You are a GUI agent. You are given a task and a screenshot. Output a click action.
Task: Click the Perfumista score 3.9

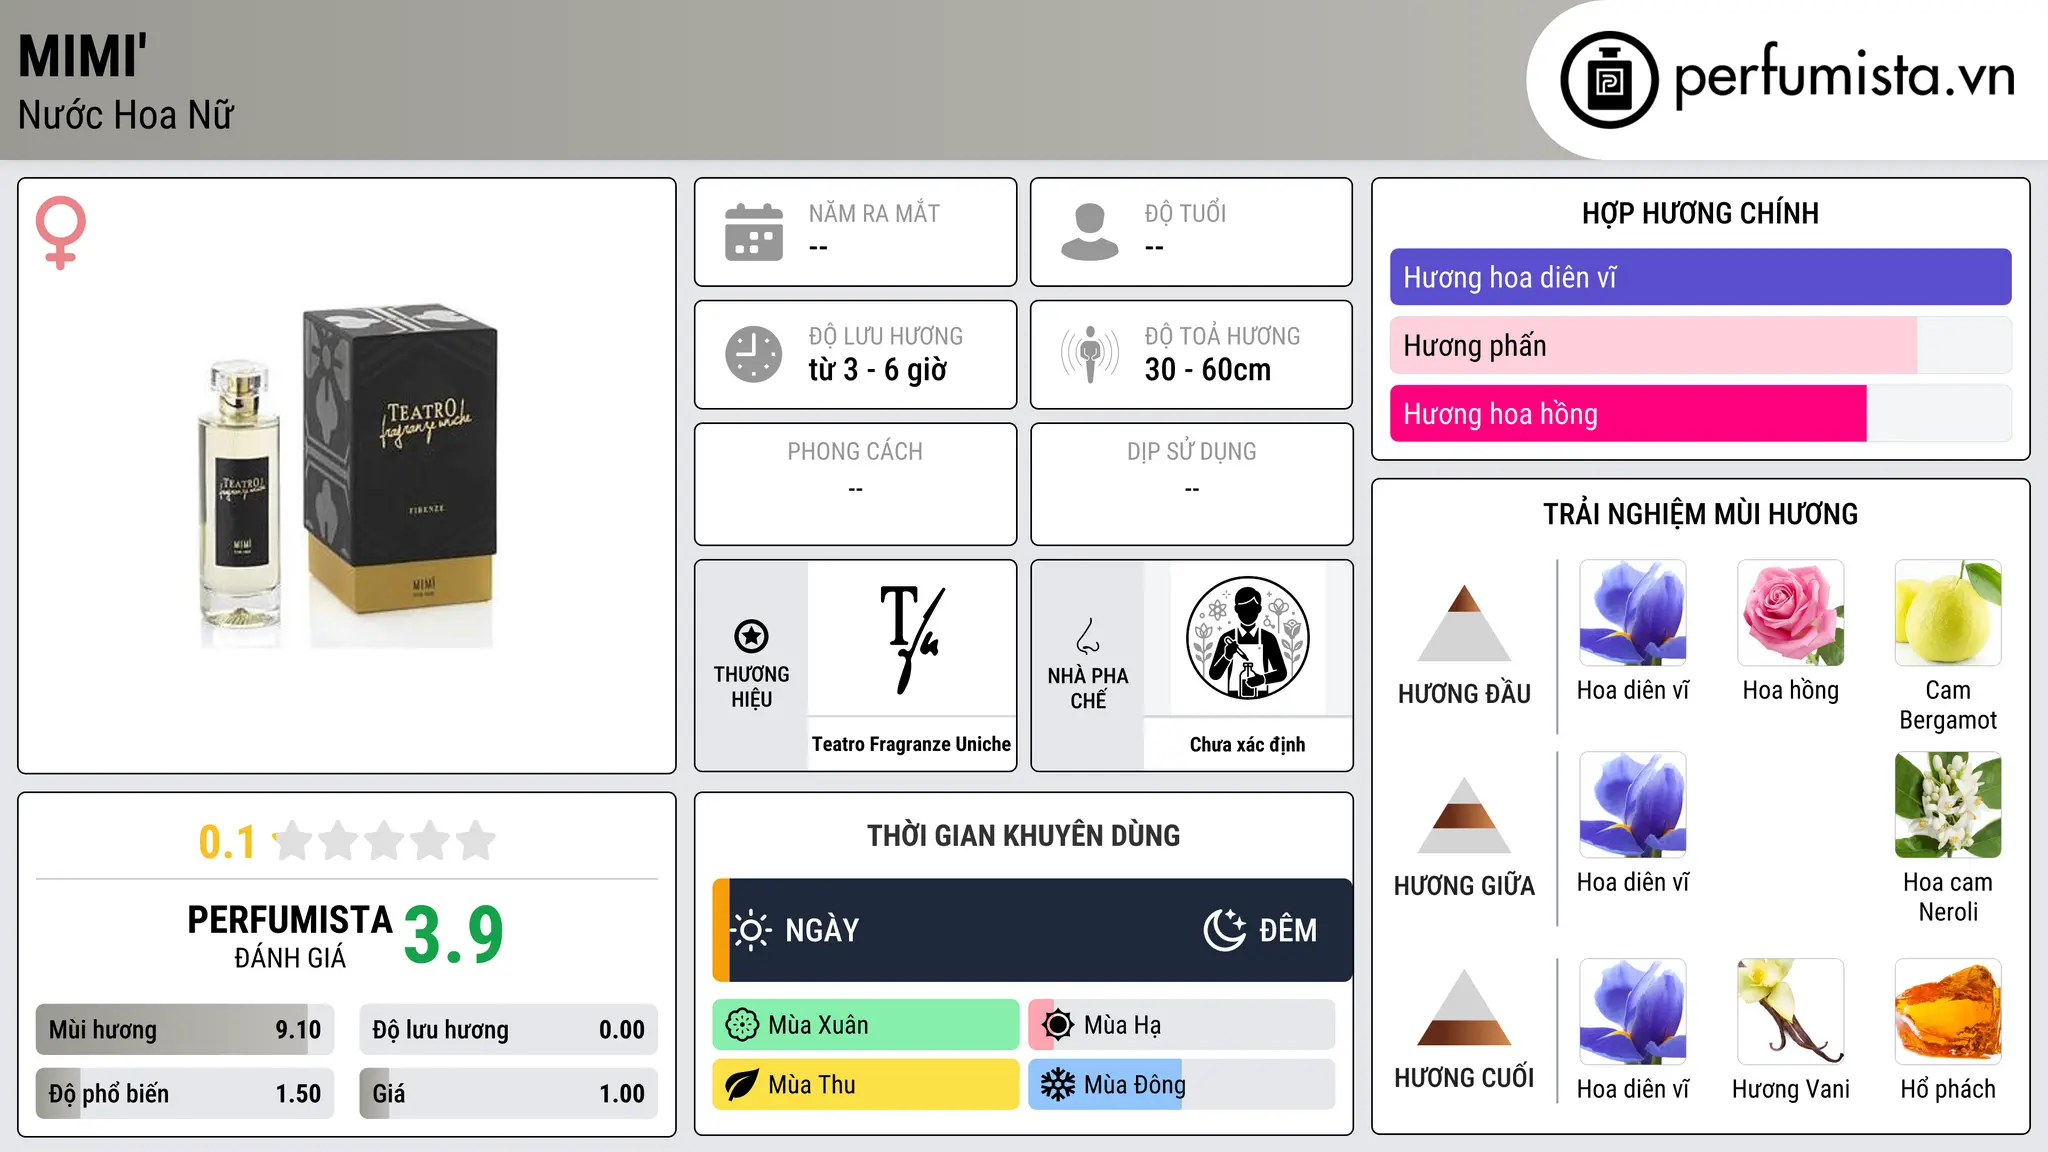454,935
